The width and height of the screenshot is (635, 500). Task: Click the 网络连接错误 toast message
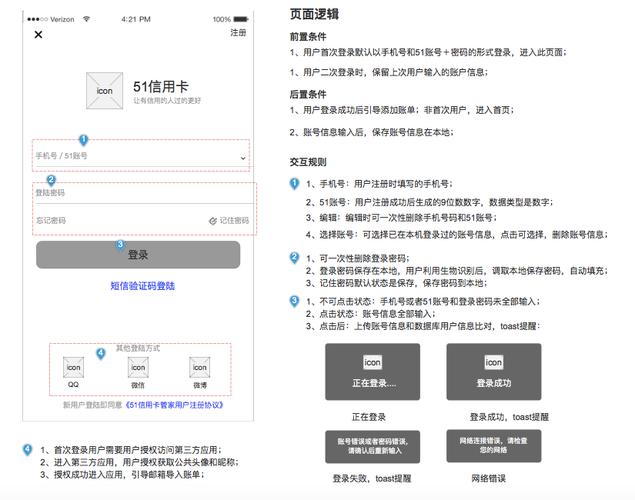[493, 445]
